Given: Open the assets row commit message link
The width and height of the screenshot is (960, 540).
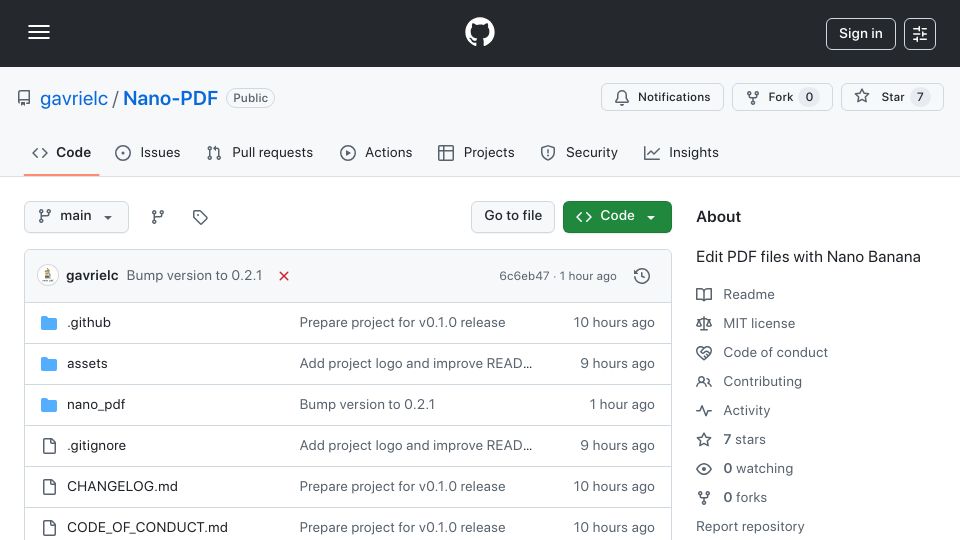Looking at the screenshot, I should pyautogui.click(x=416, y=364).
